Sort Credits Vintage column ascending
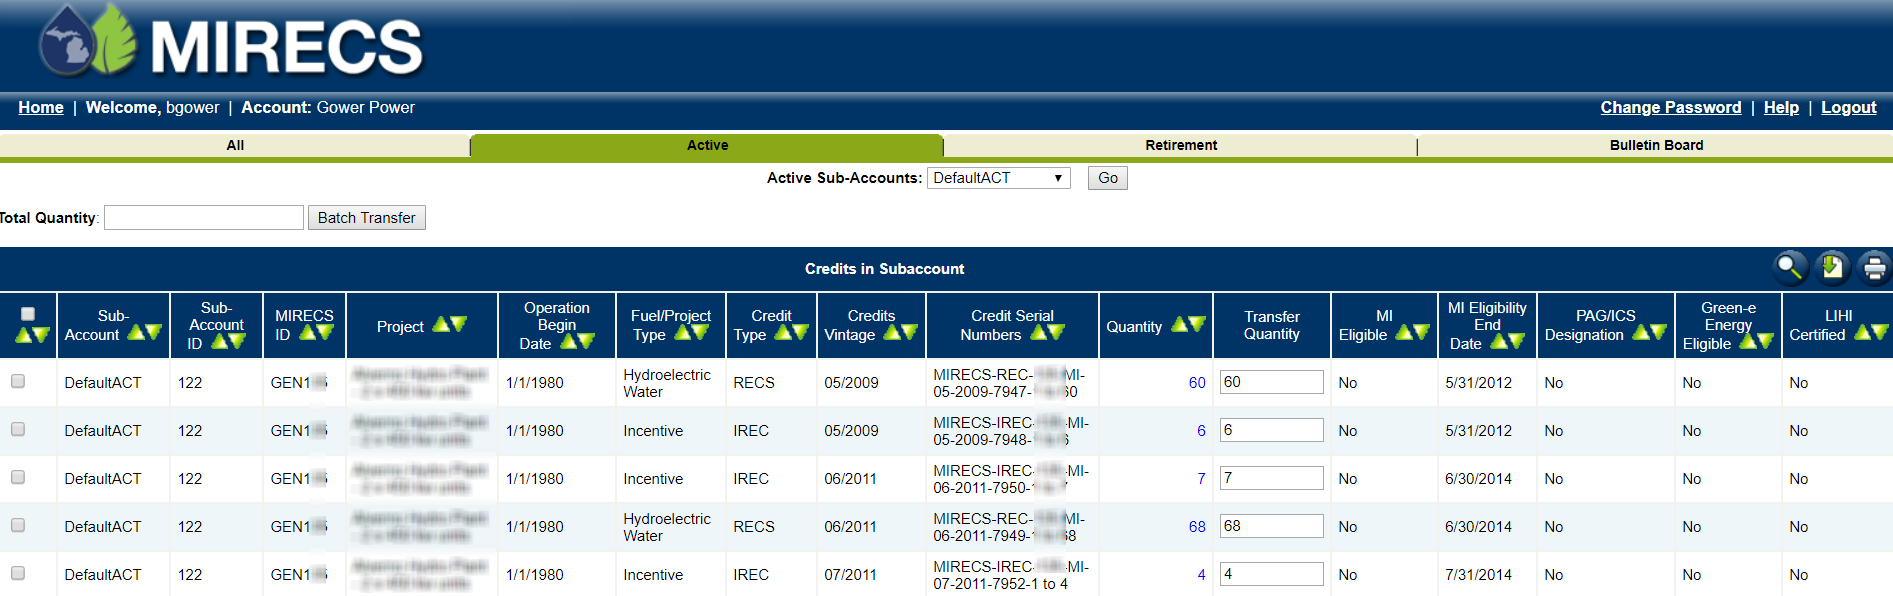The image size is (1893, 596). (892, 332)
